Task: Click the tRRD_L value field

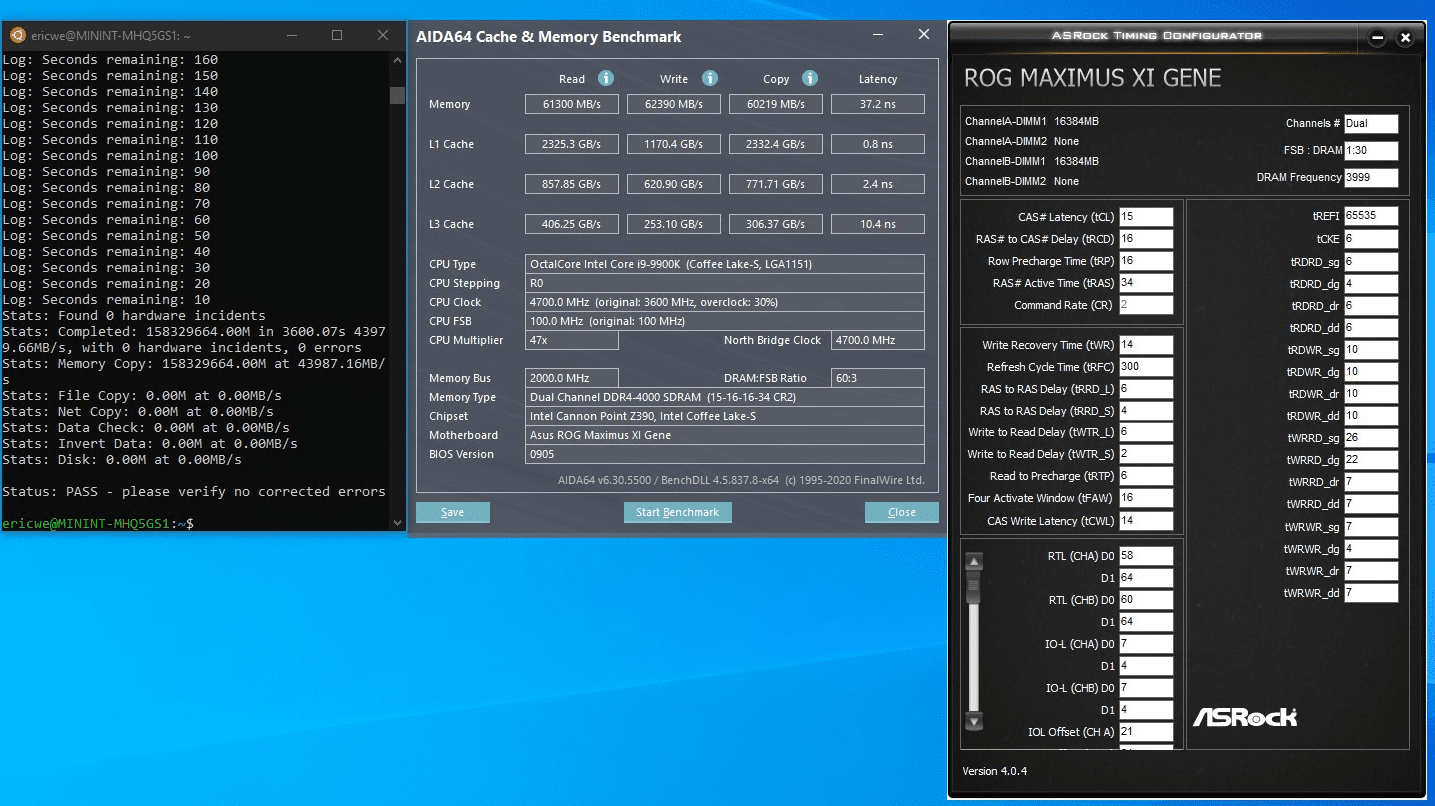Action: point(1146,389)
